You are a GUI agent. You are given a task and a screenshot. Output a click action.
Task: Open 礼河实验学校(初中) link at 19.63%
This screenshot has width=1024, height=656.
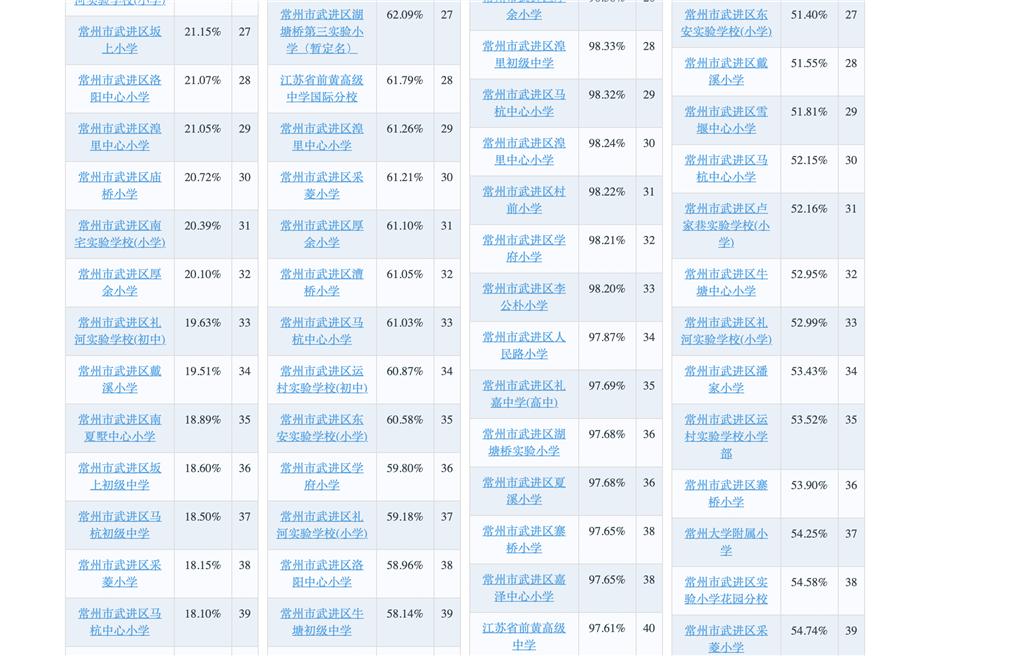pos(120,331)
